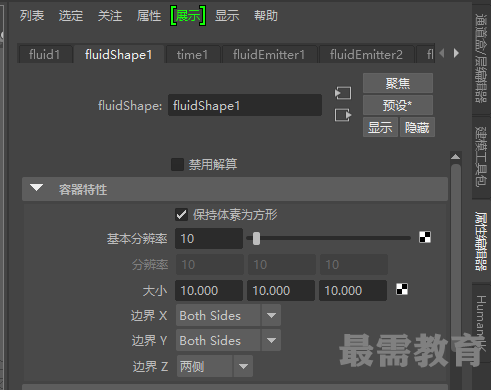Click the first 大小 value field
The width and height of the screenshot is (491, 390).
209,290
